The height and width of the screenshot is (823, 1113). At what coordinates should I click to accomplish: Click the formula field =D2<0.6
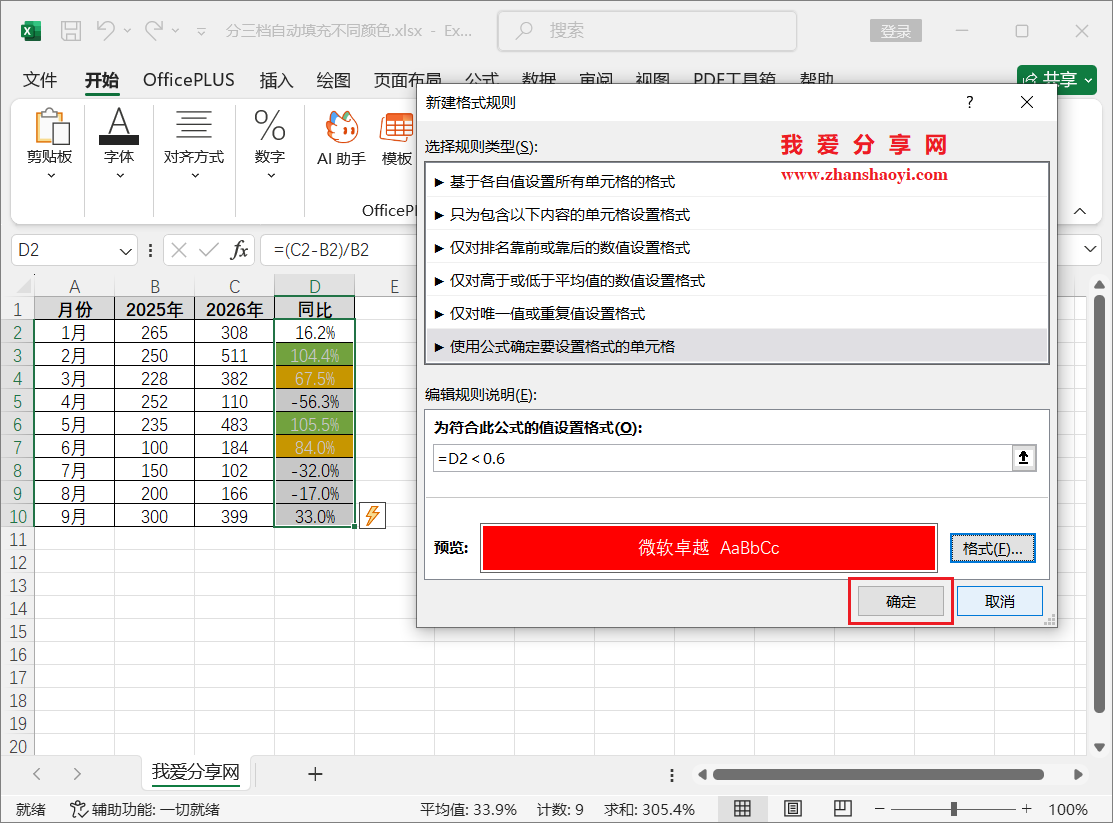(x=723, y=459)
